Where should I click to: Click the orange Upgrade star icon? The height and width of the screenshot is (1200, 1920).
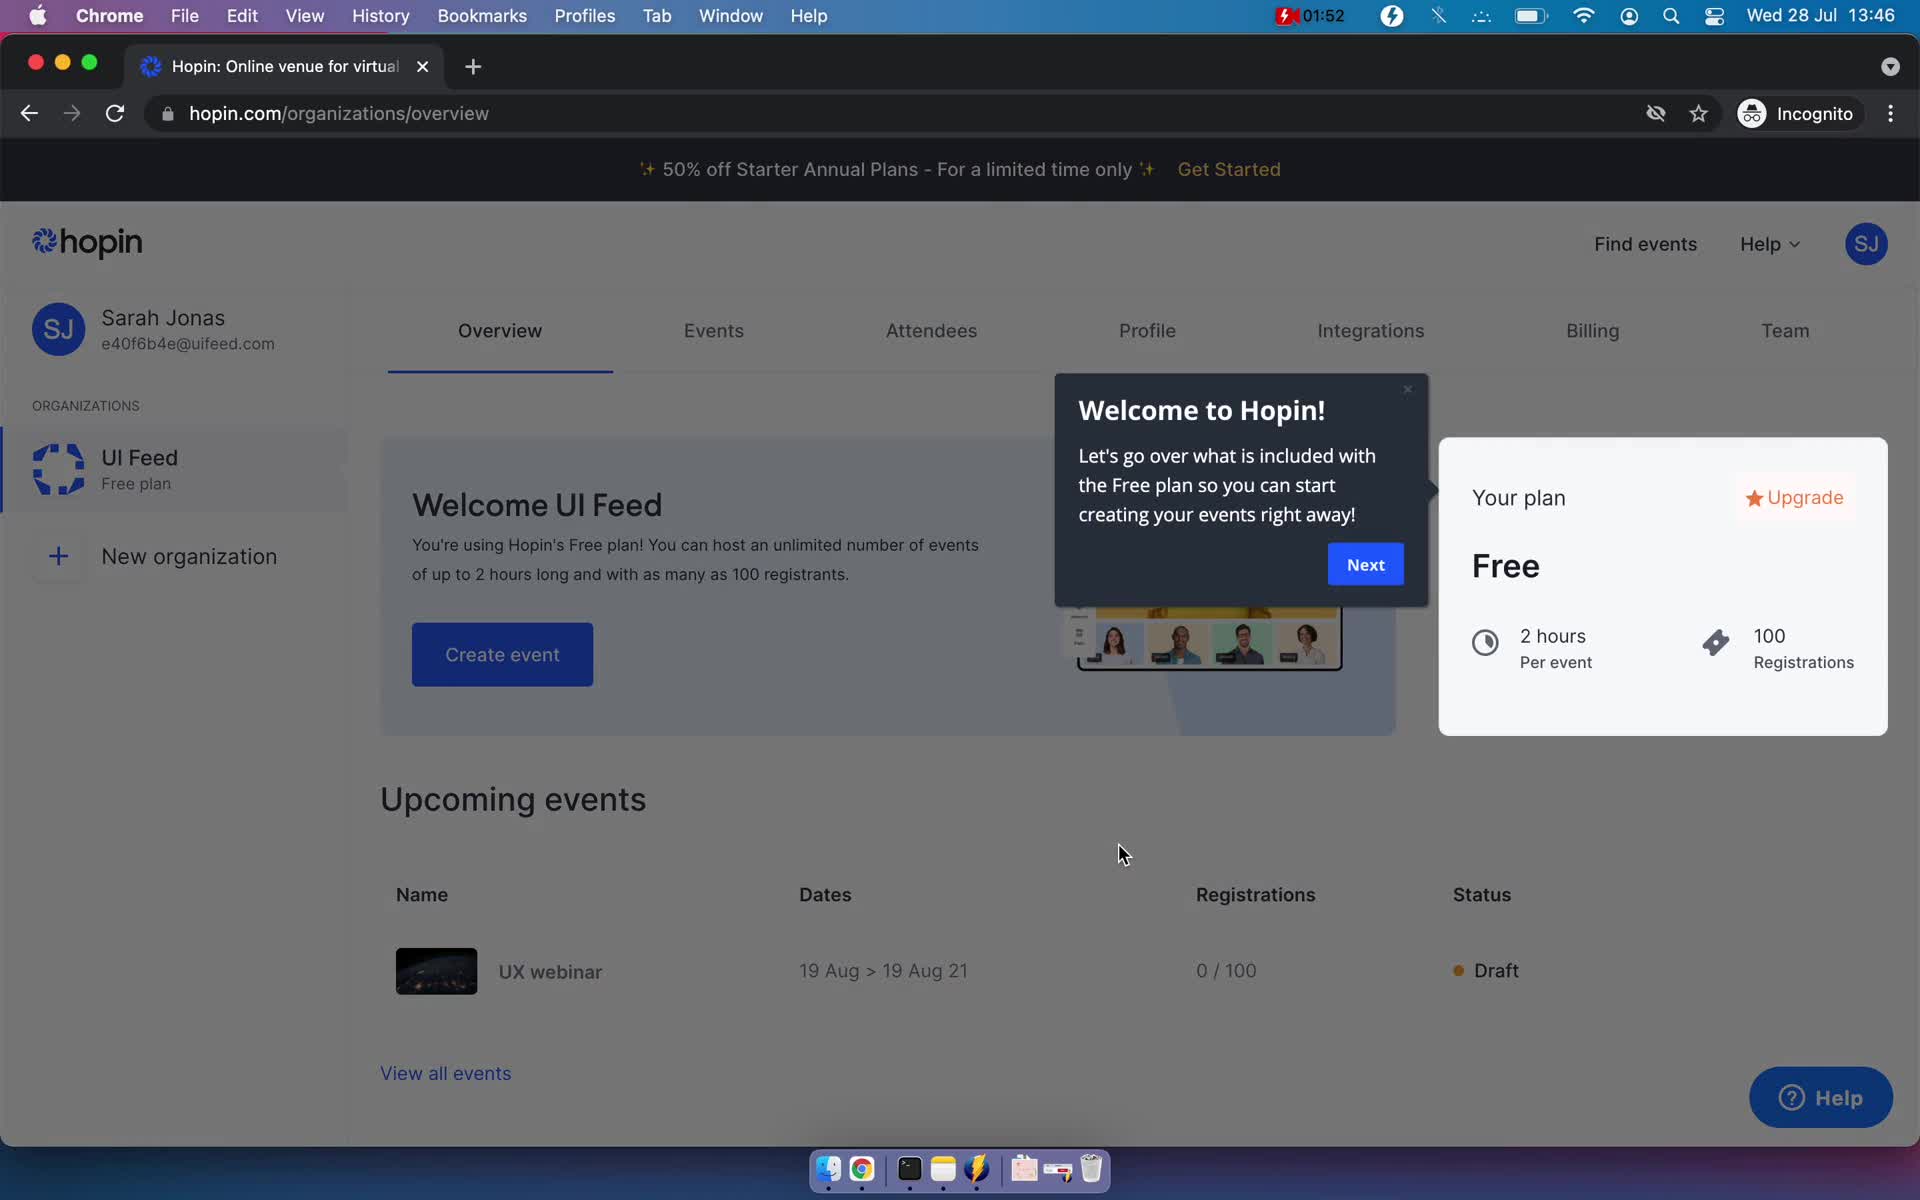[x=1753, y=498]
